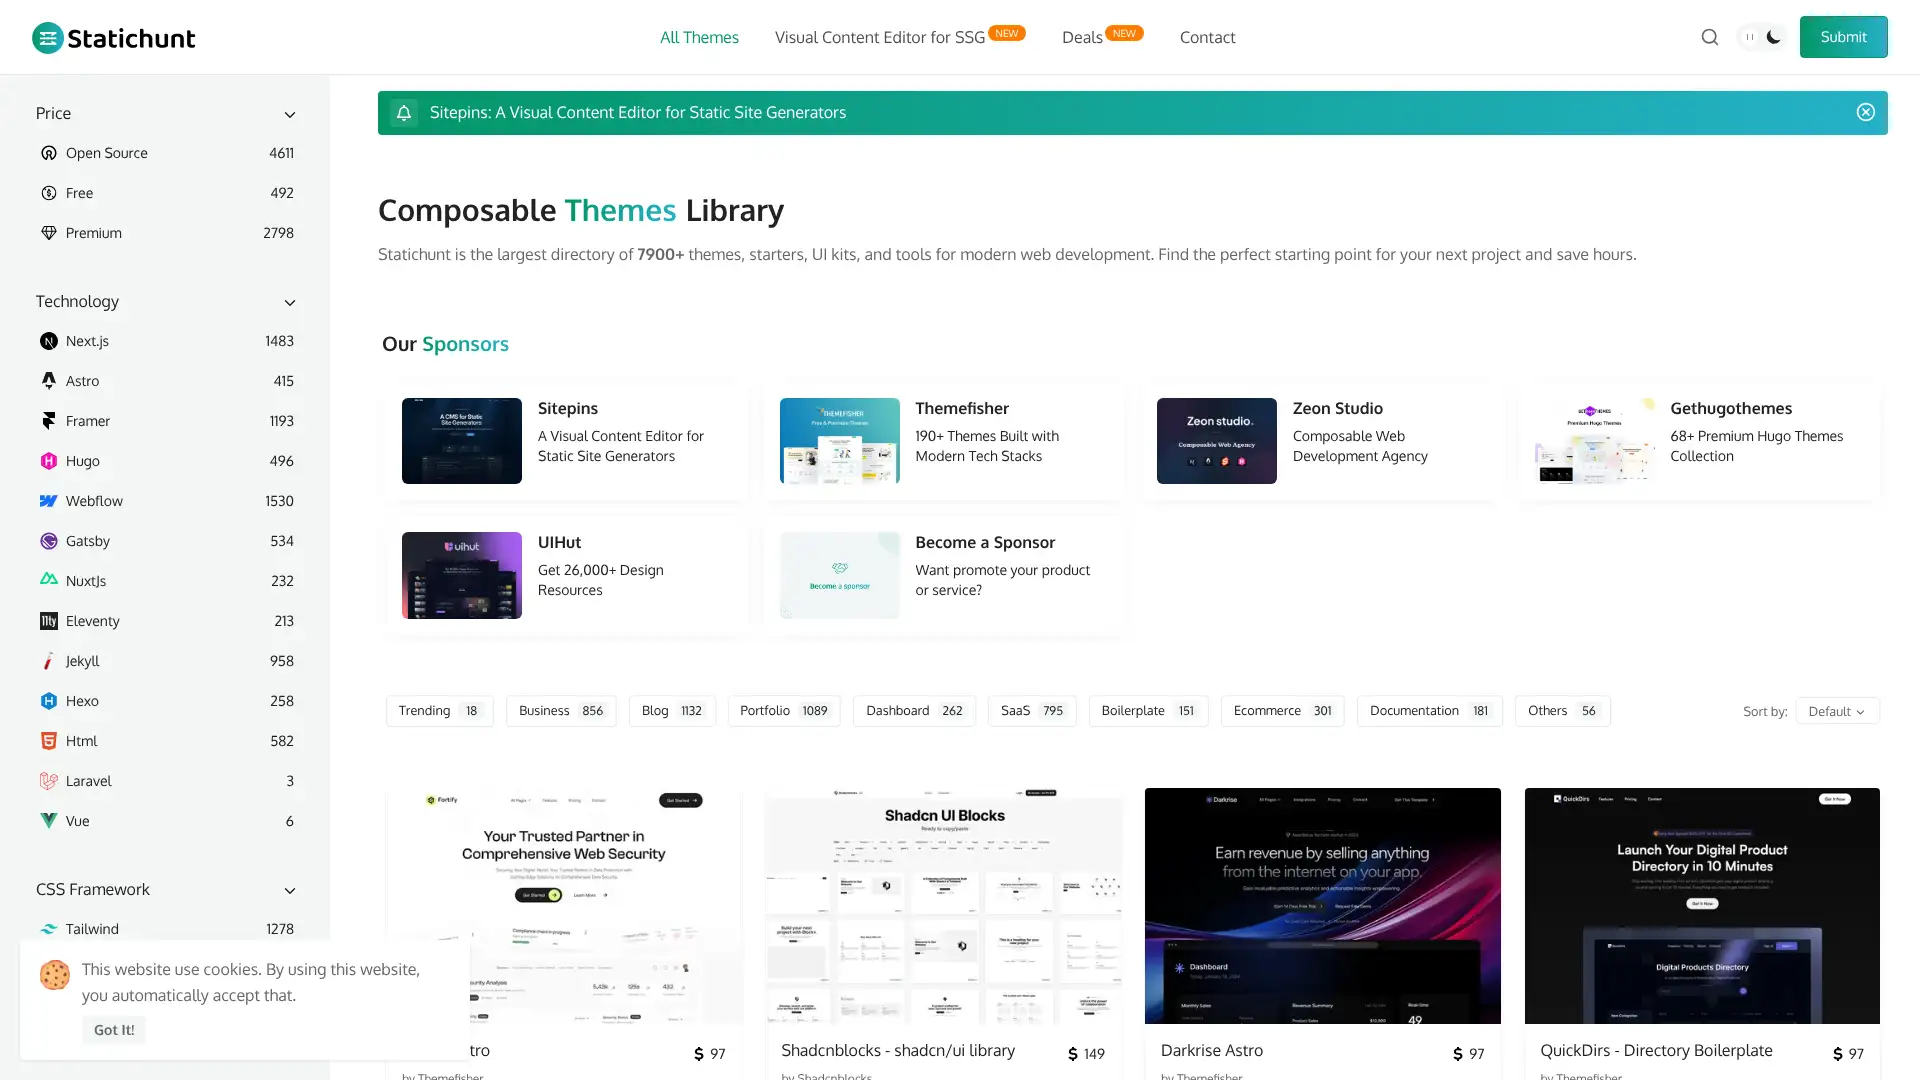The height and width of the screenshot is (1080, 1920).
Task: Click the Astro technology icon
Action: click(48, 381)
